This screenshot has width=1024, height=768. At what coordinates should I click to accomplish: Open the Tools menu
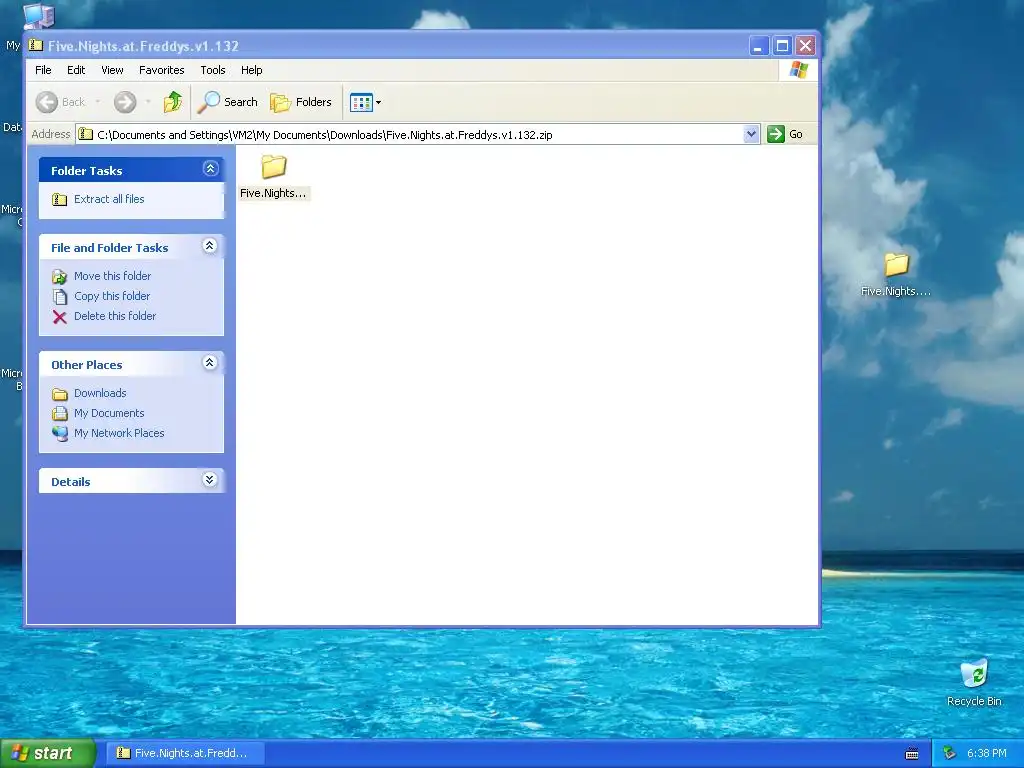[x=213, y=70]
